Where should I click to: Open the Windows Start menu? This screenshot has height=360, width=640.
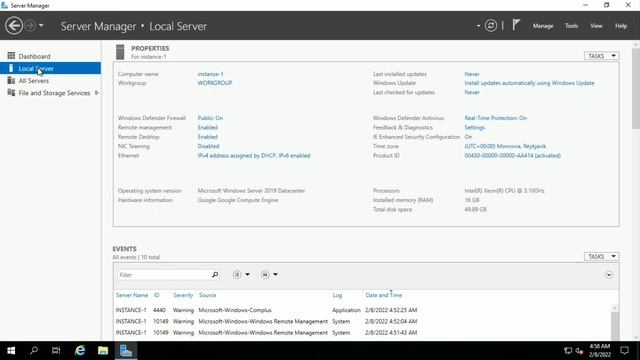coord(11,351)
